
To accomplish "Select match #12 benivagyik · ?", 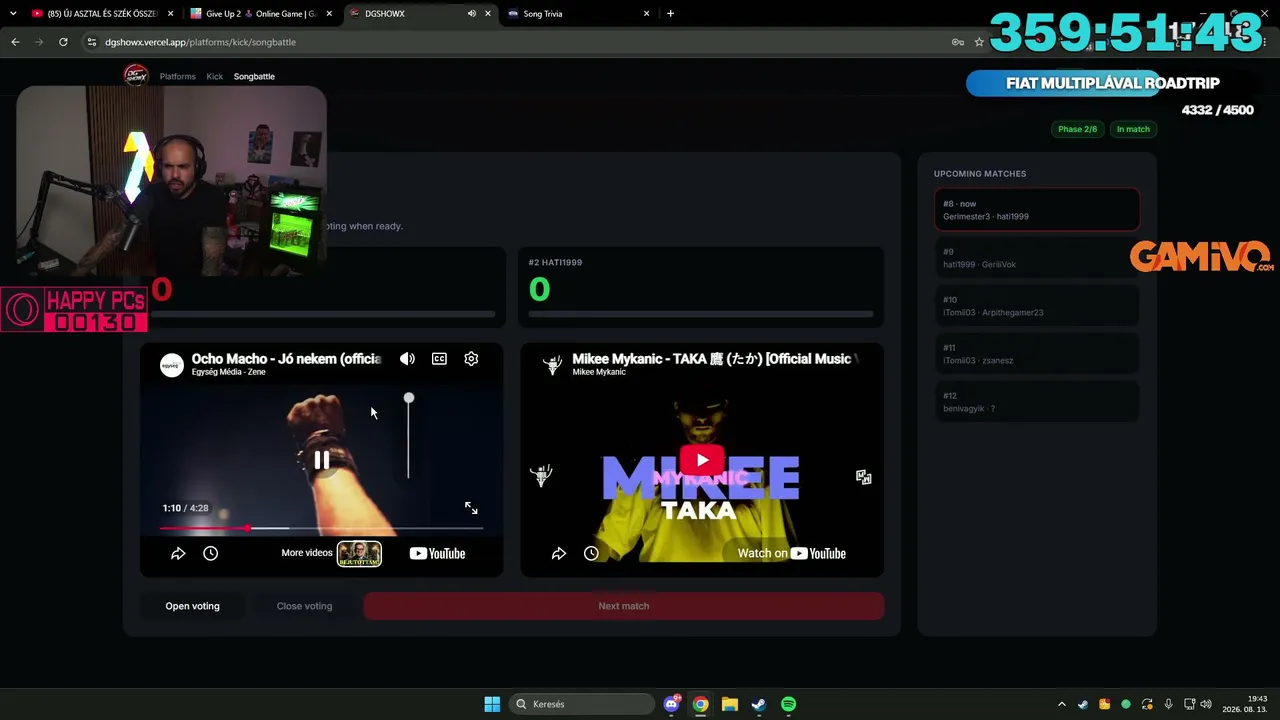I will 1037,402.
